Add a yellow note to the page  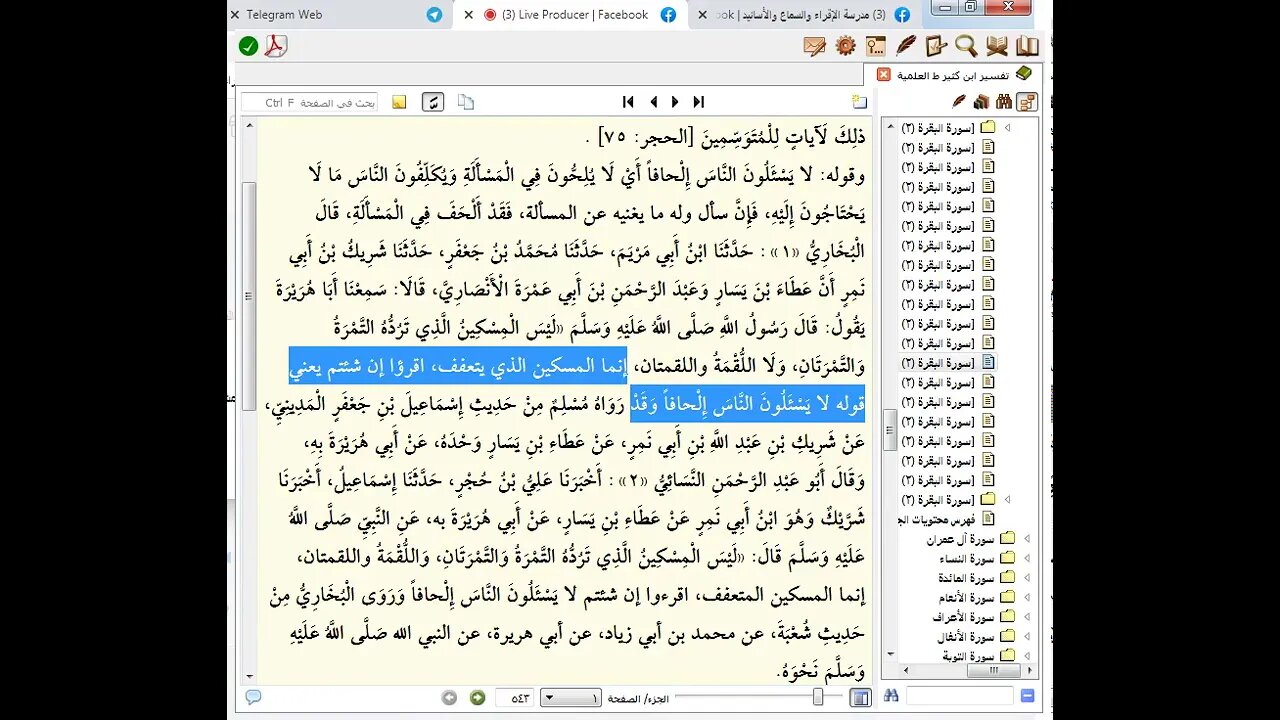tap(399, 102)
